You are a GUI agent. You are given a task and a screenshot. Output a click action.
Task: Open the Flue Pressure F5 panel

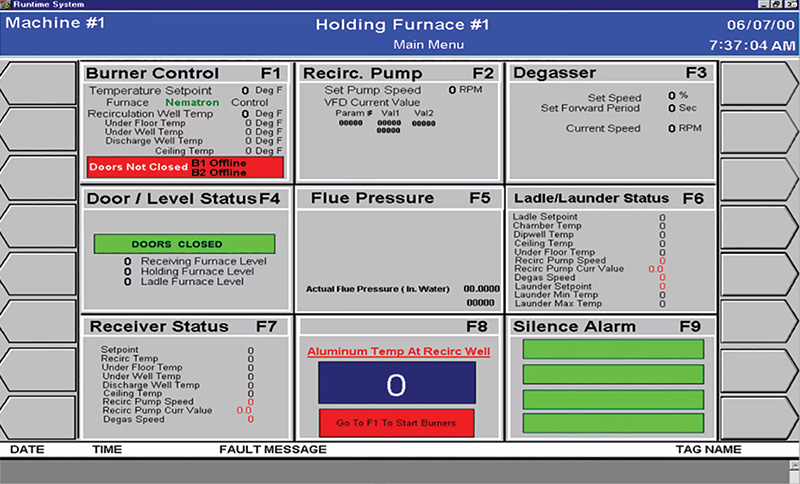click(x=398, y=198)
